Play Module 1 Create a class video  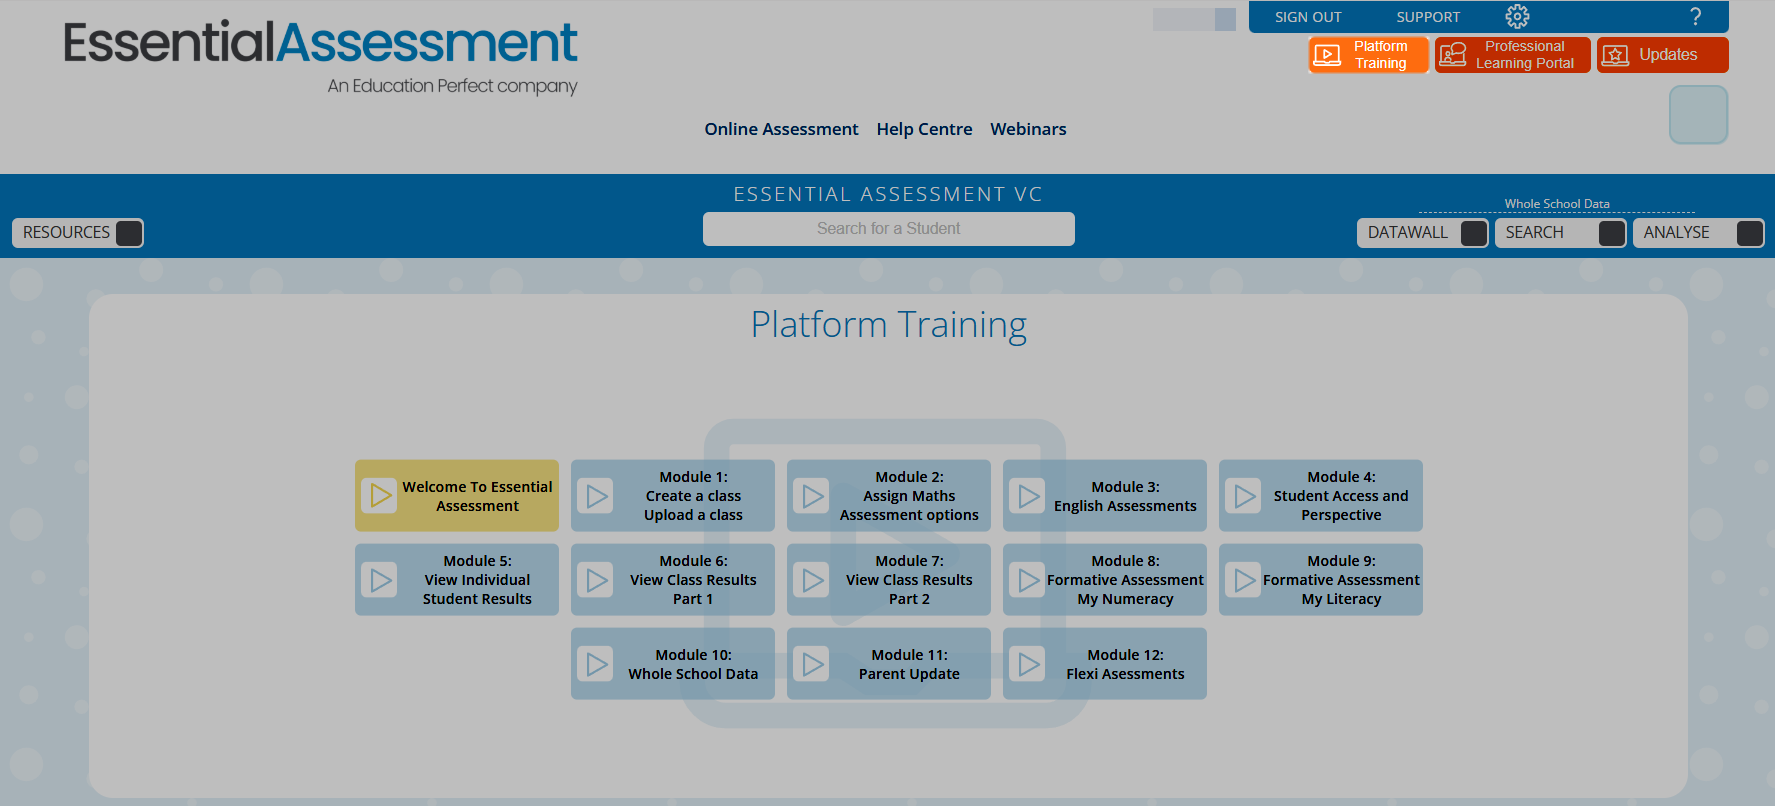[597, 496]
